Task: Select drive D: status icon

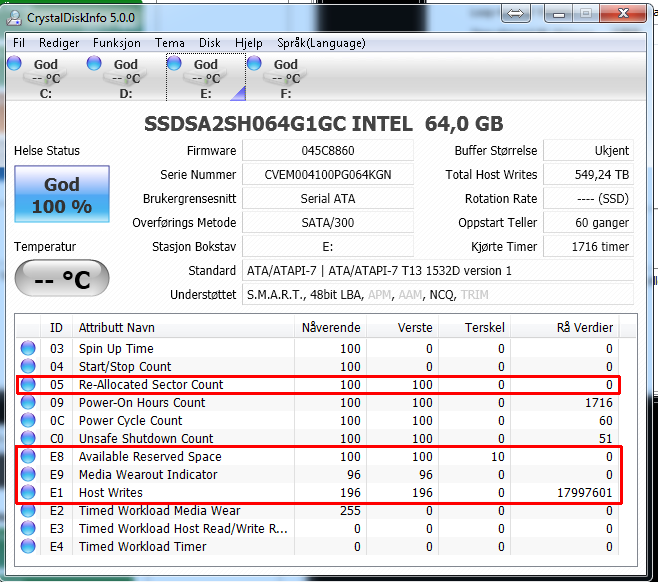Action: point(94,63)
